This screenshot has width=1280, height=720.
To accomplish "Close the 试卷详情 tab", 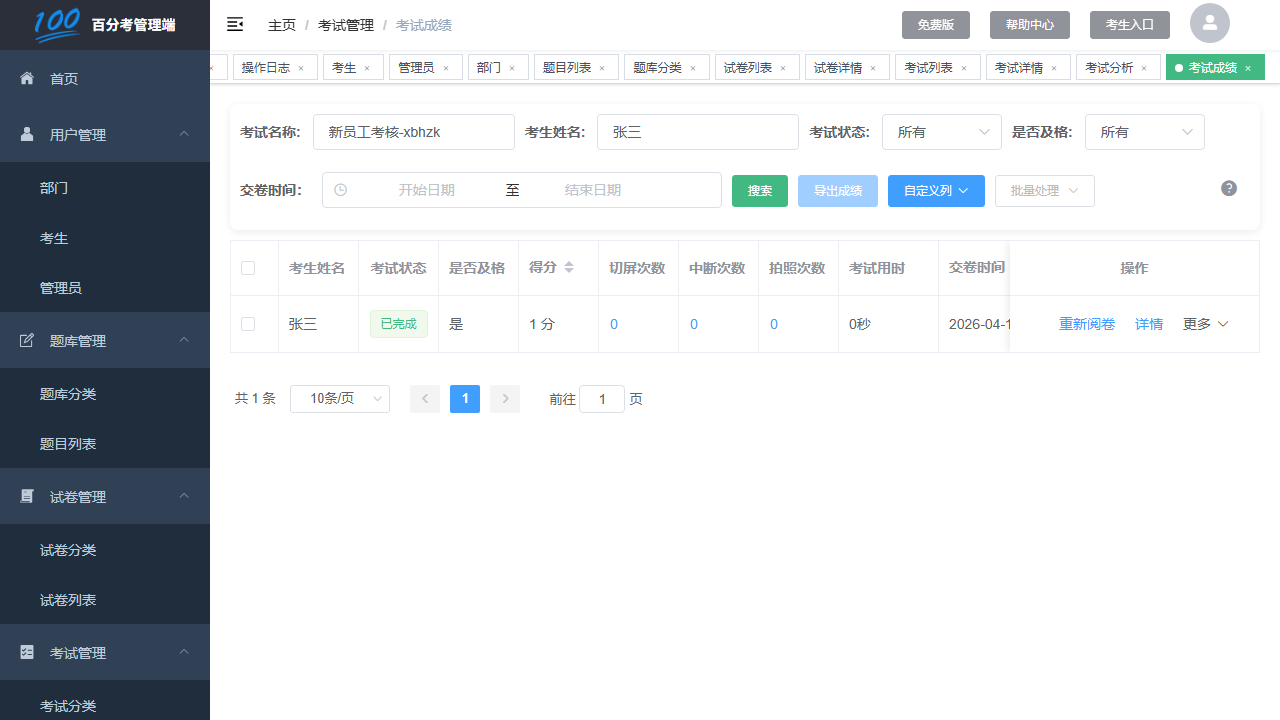I will 873,68.
